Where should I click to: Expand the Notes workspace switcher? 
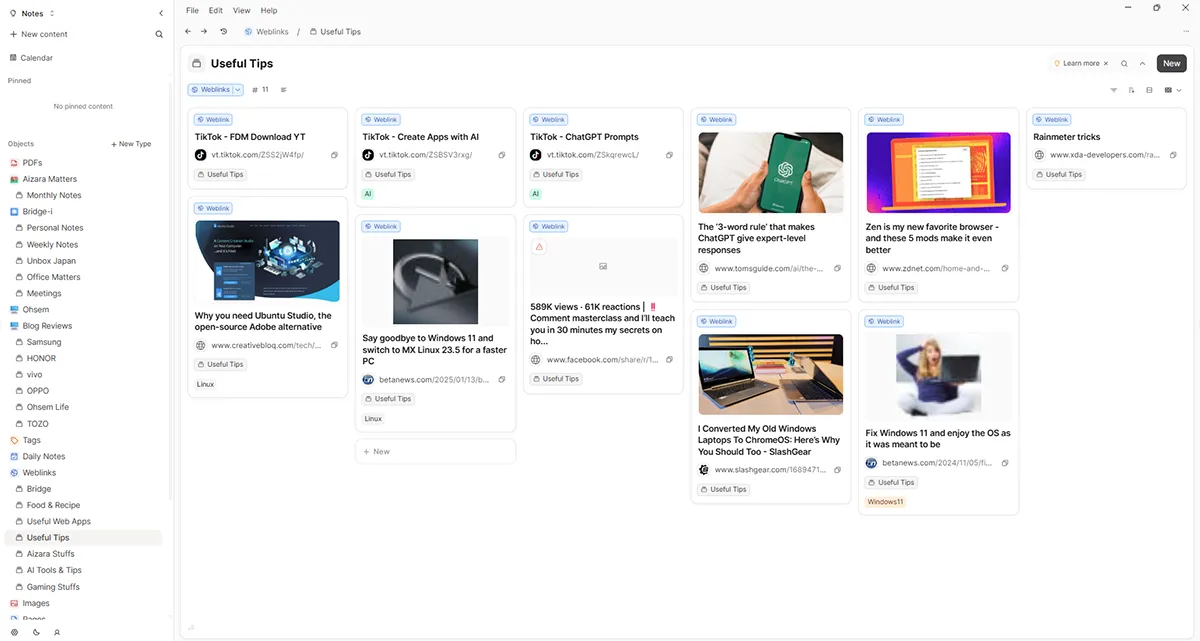click(x=32, y=13)
